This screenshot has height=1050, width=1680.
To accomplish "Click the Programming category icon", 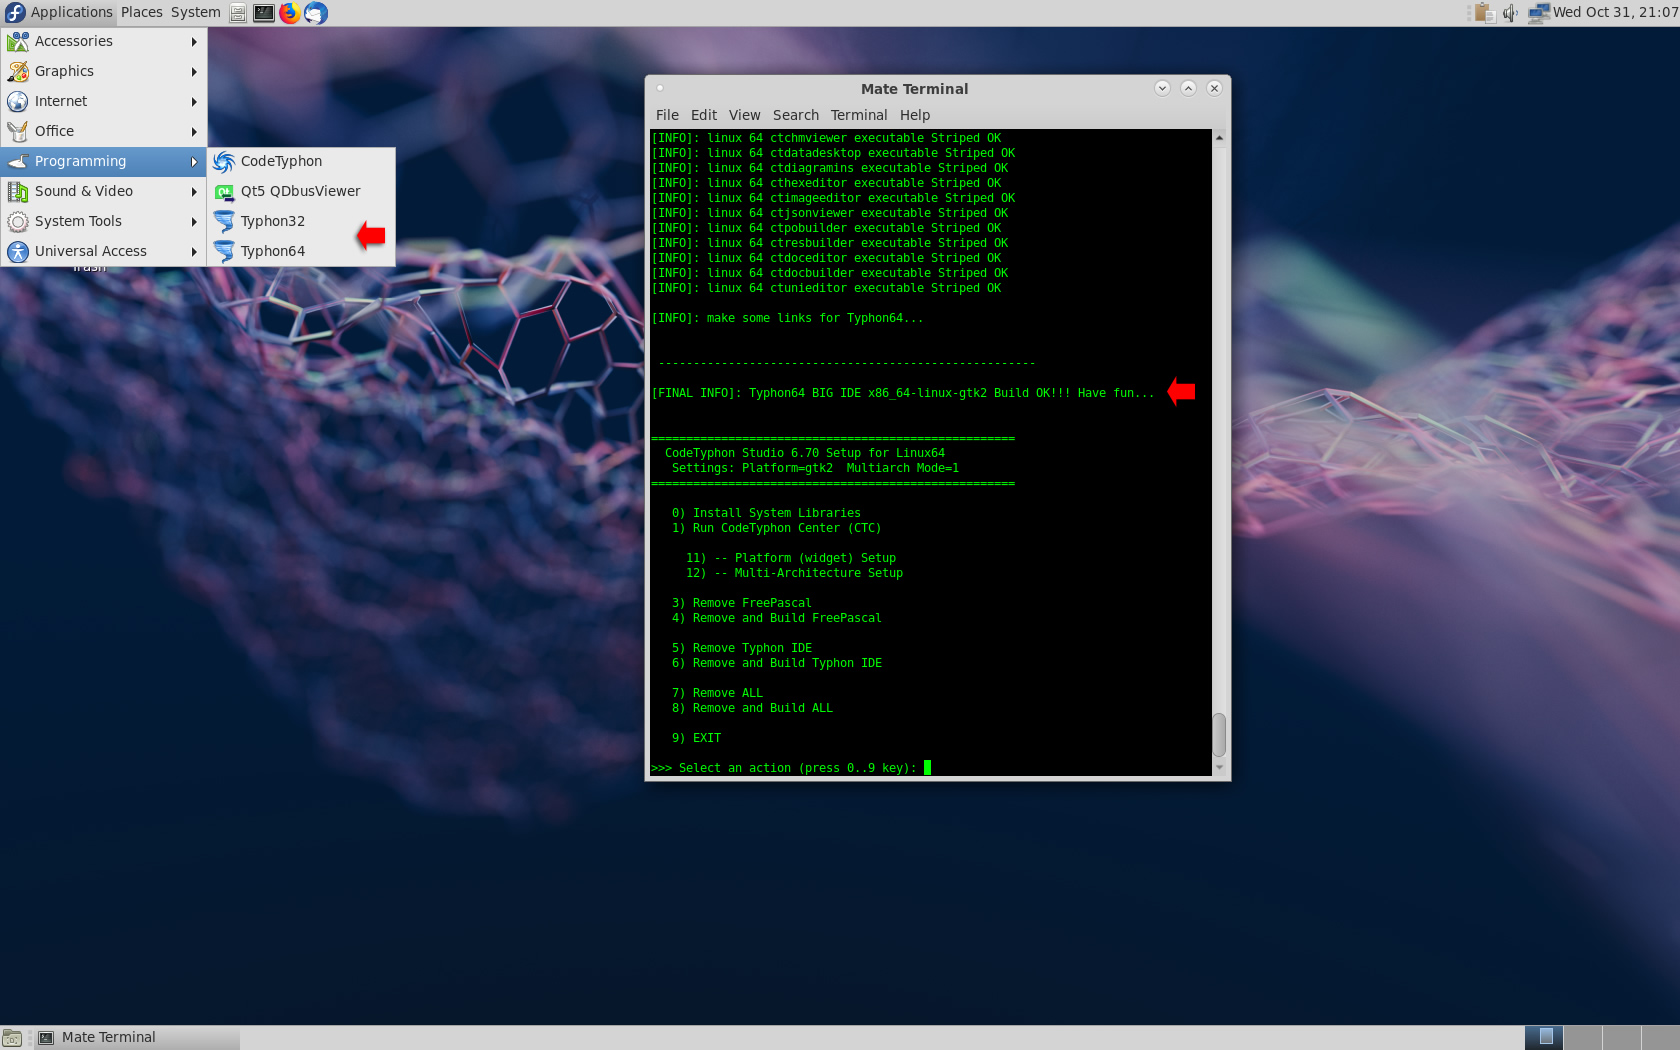I will coord(18,161).
